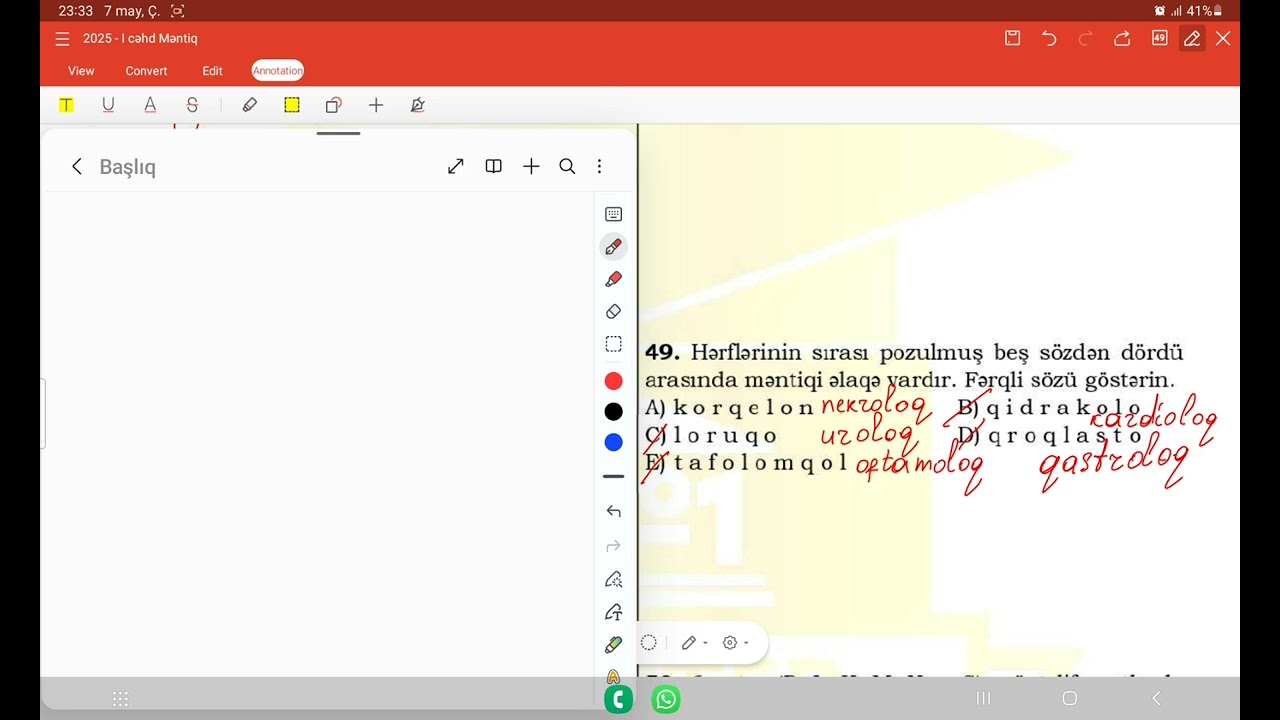Choose the red color swatch
The height and width of the screenshot is (720, 1280).
coord(614,381)
